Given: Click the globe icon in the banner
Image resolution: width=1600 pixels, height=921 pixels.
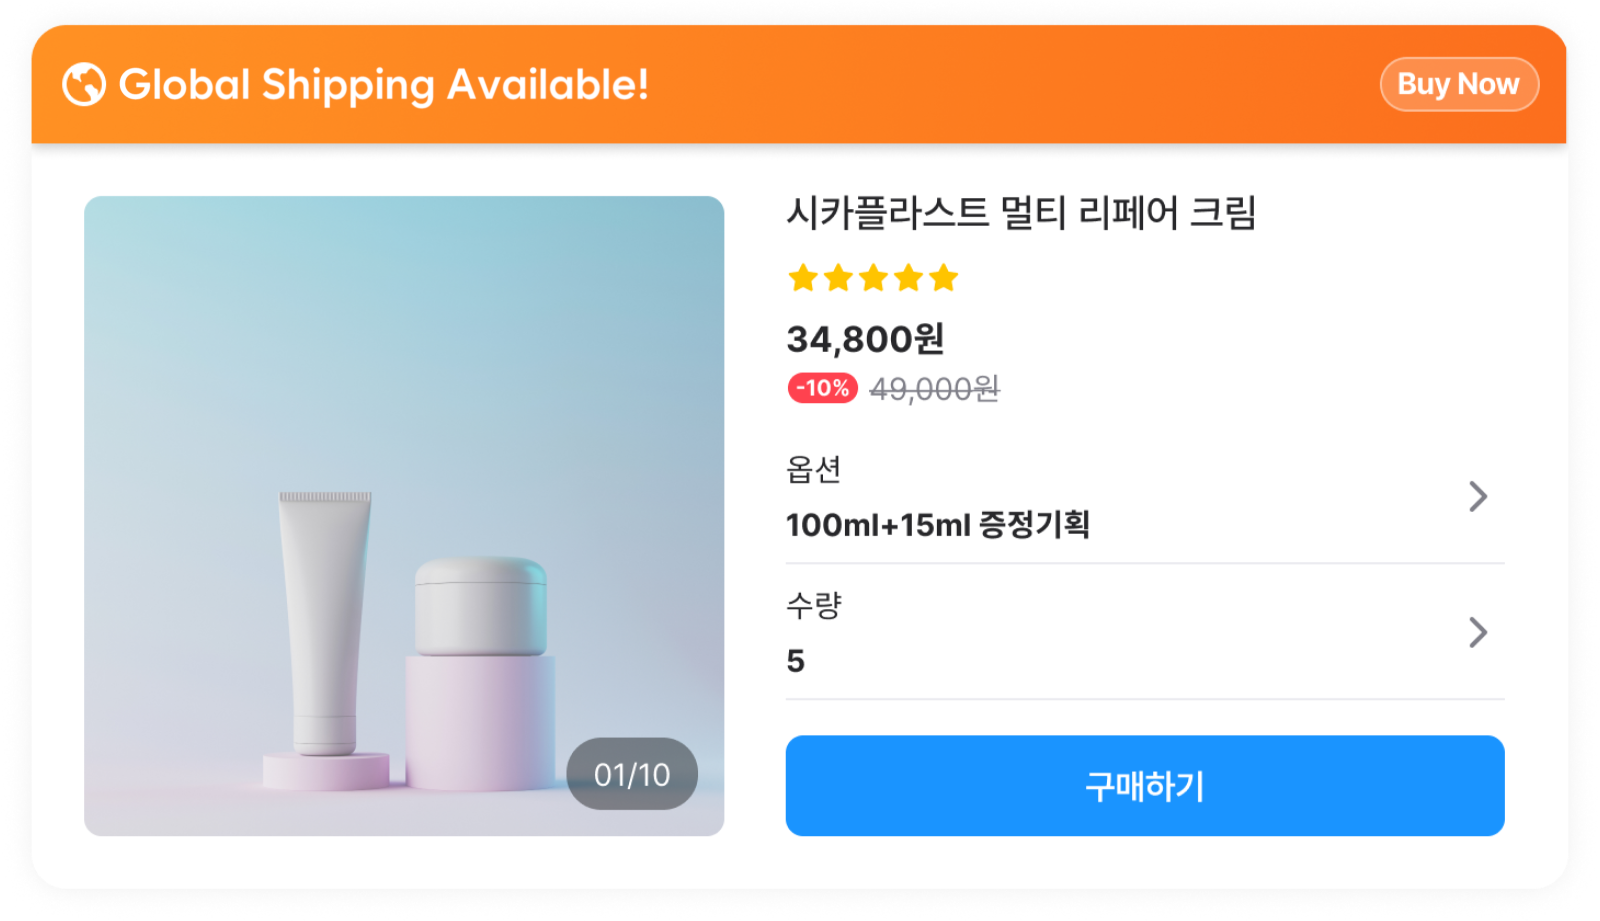Looking at the screenshot, I should (x=84, y=85).
